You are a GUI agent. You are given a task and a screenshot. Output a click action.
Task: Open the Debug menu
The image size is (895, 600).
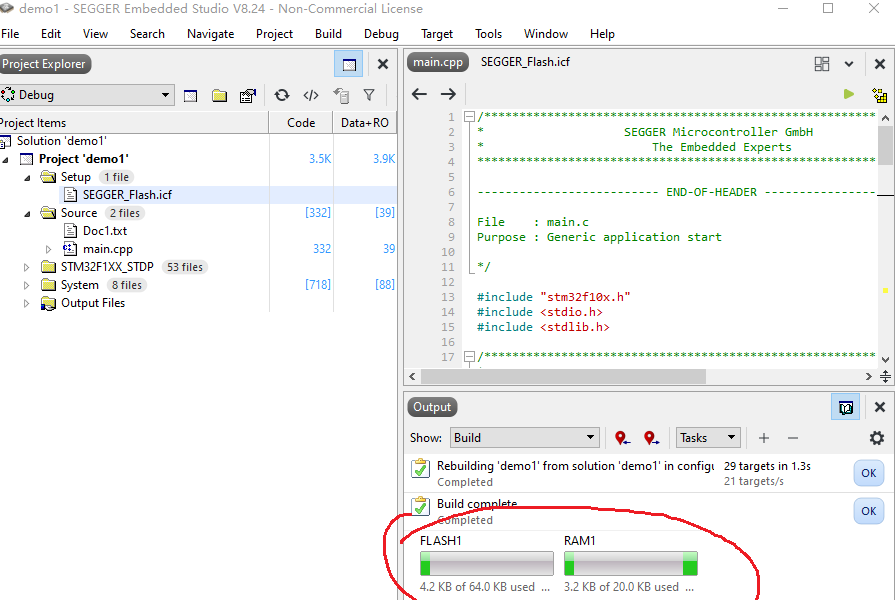381,34
